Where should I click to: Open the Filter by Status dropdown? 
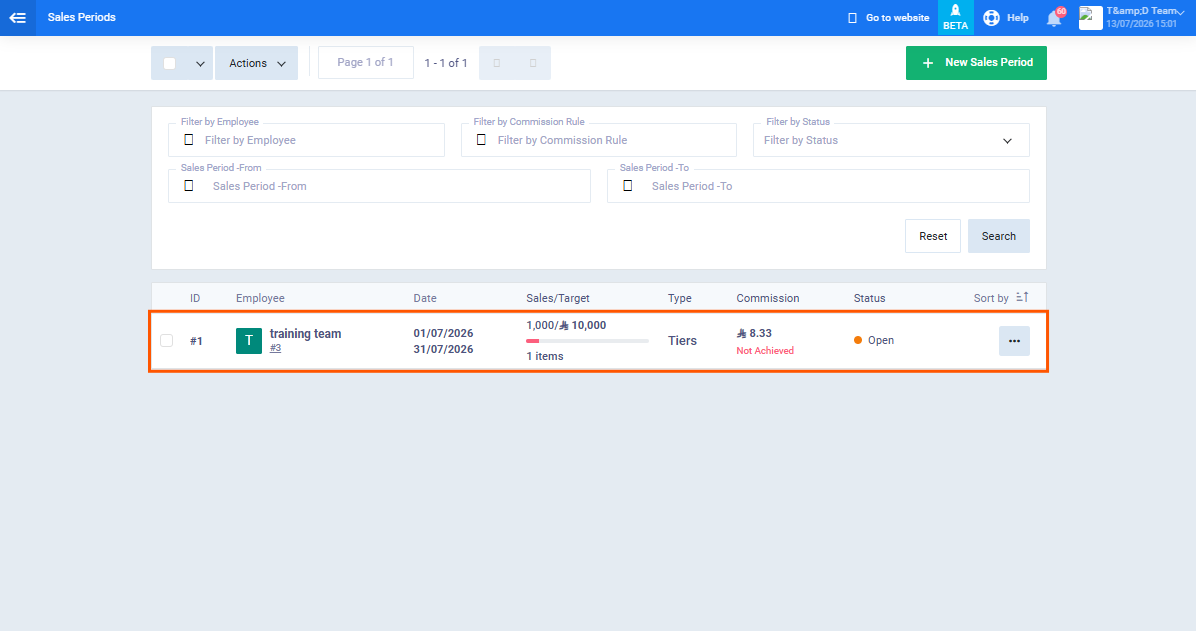click(x=891, y=140)
